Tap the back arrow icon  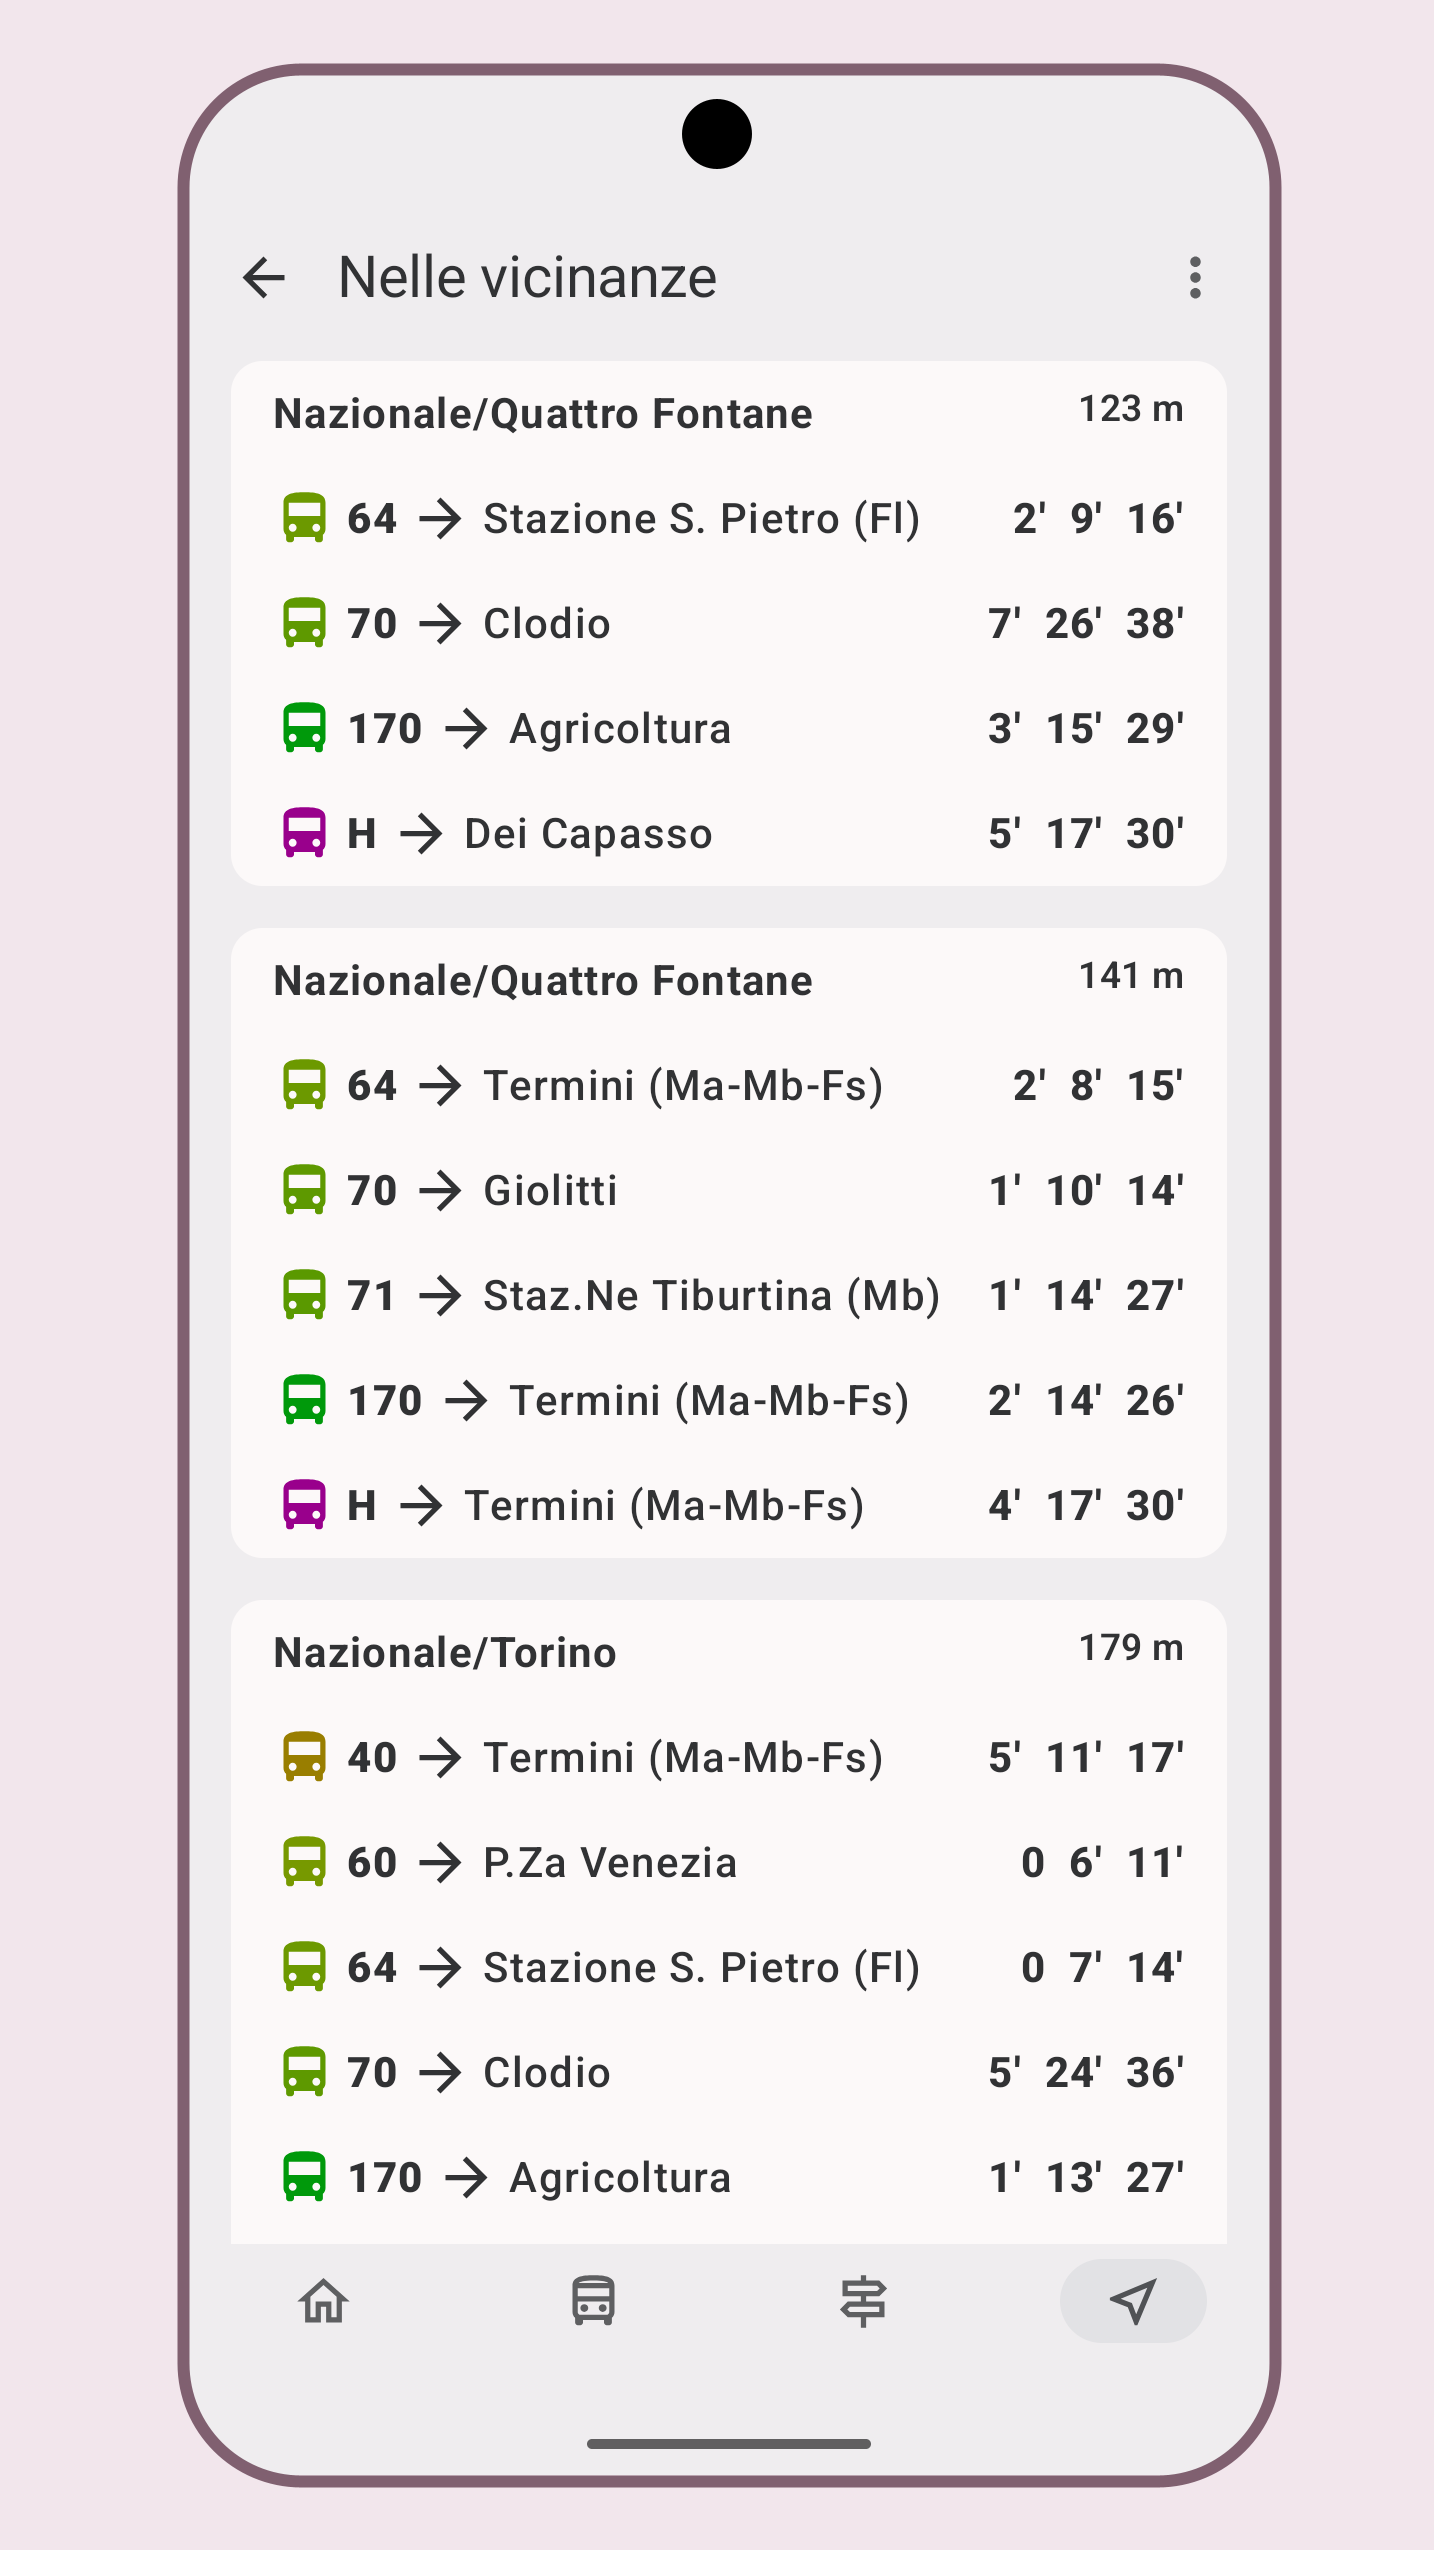pyautogui.click(x=265, y=278)
